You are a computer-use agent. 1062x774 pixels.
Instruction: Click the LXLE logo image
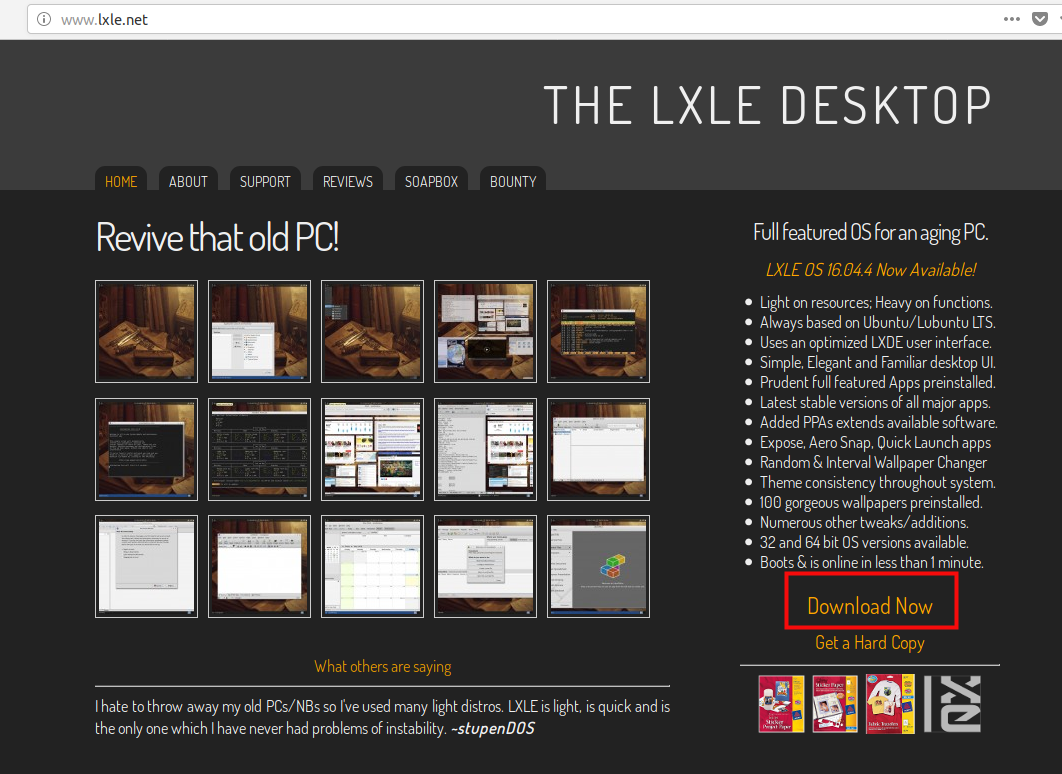[x=953, y=704]
